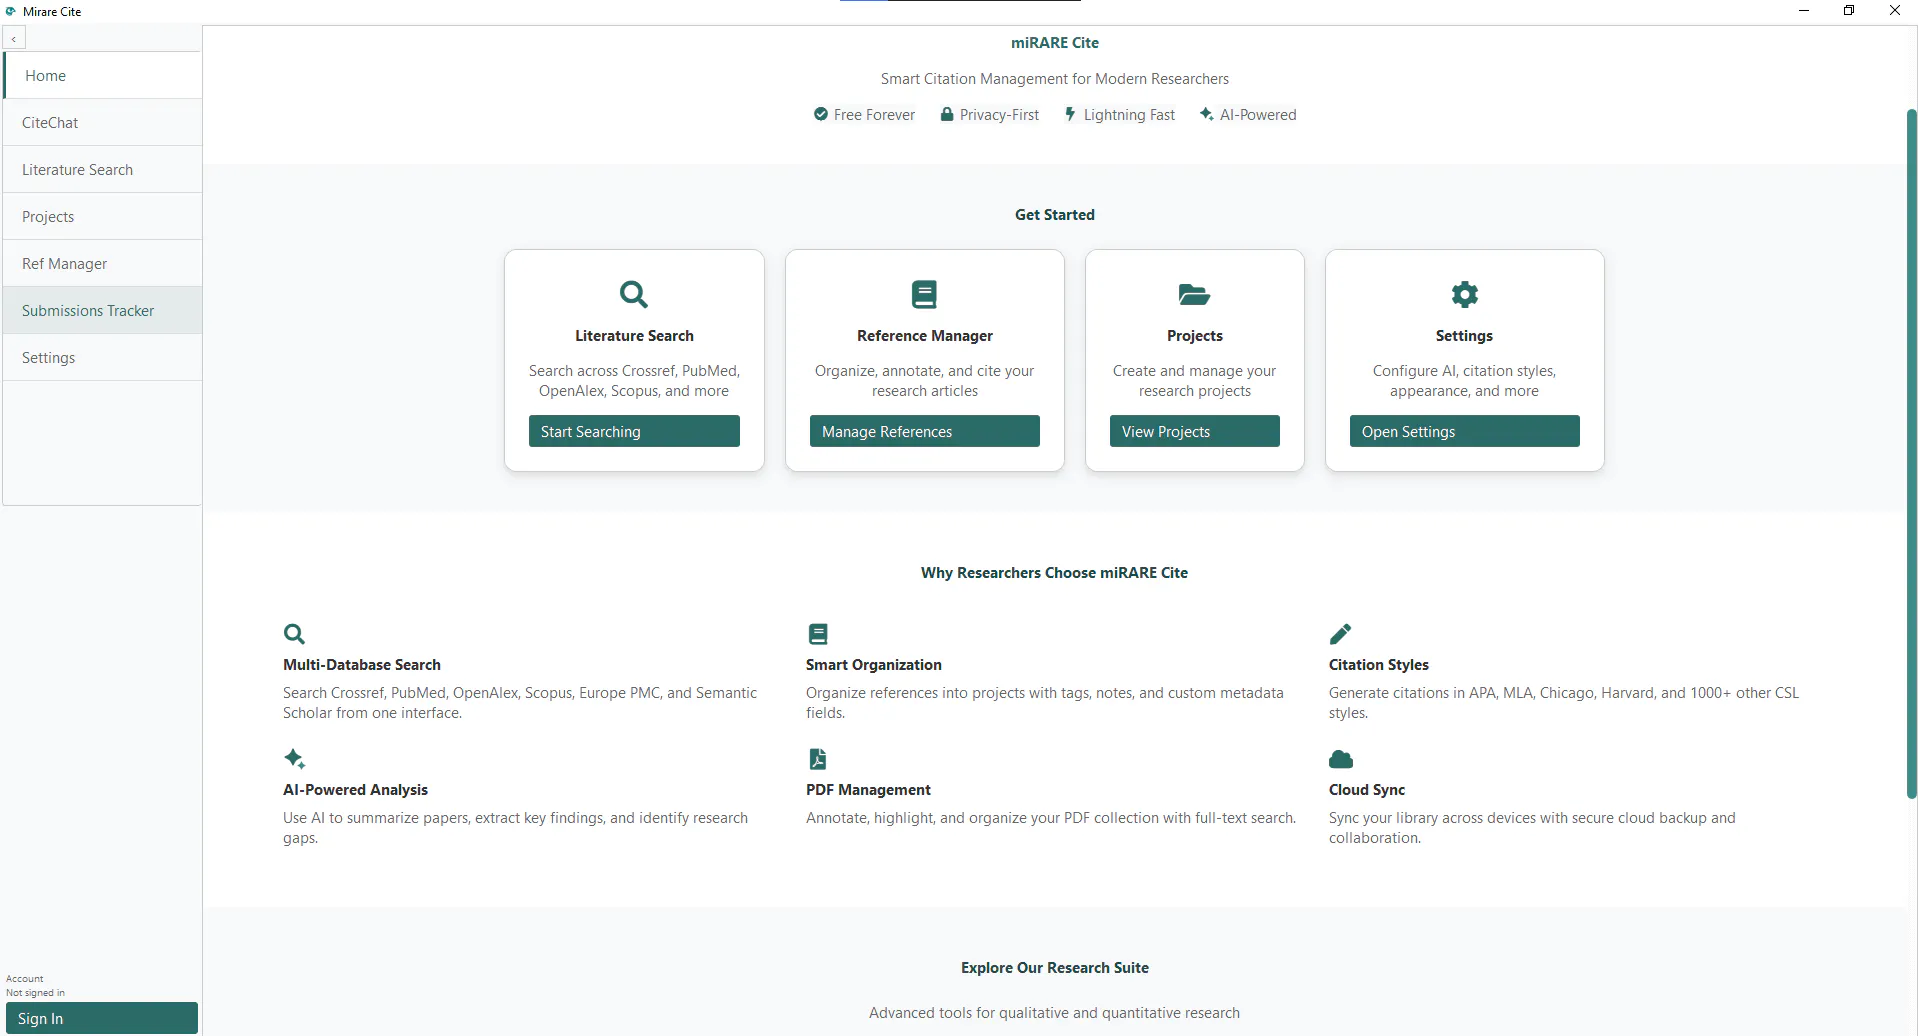Click the Multi-Database Search magnifier icon
This screenshot has width=1918, height=1036.
pyautogui.click(x=294, y=634)
